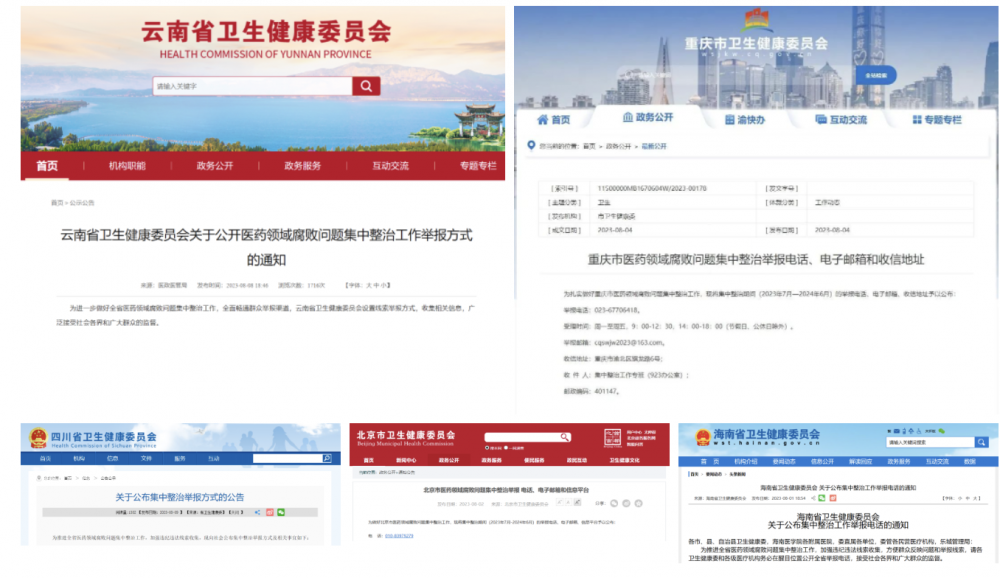
Task: Click the Hainan national emblem logo
Action: point(703,438)
